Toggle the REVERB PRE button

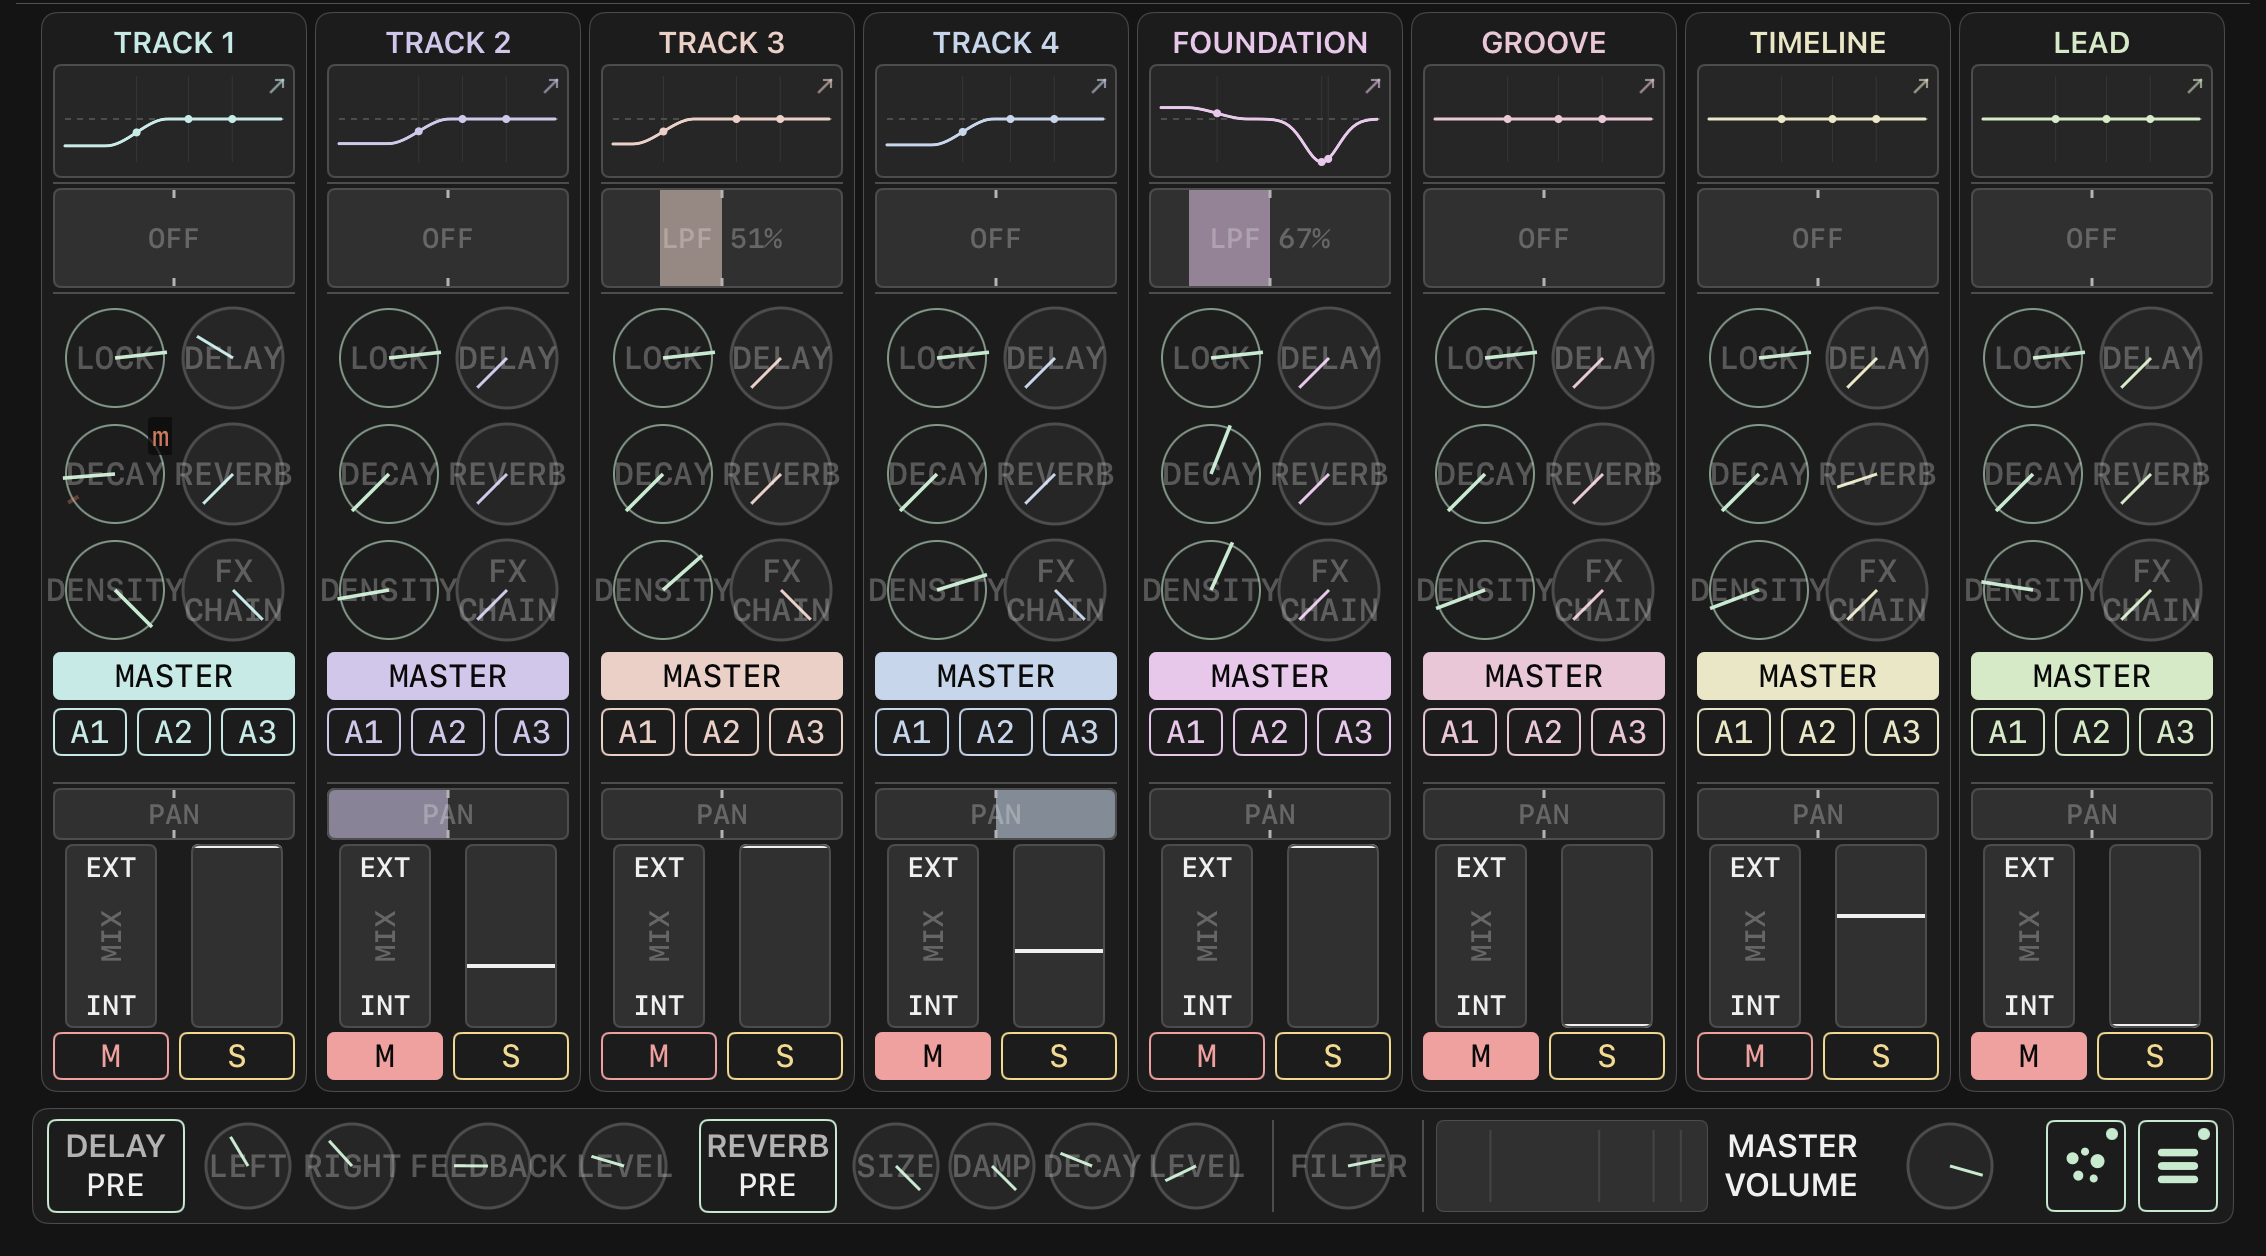click(768, 1166)
